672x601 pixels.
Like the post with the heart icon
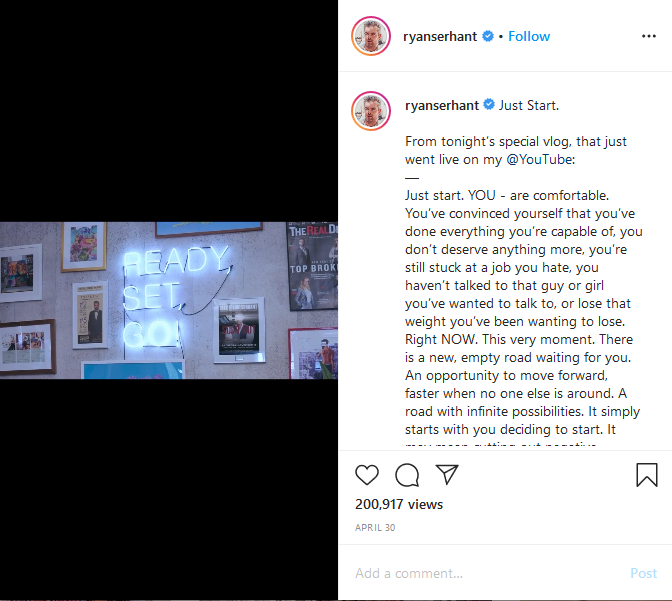pyautogui.click(x=367, y=475)
